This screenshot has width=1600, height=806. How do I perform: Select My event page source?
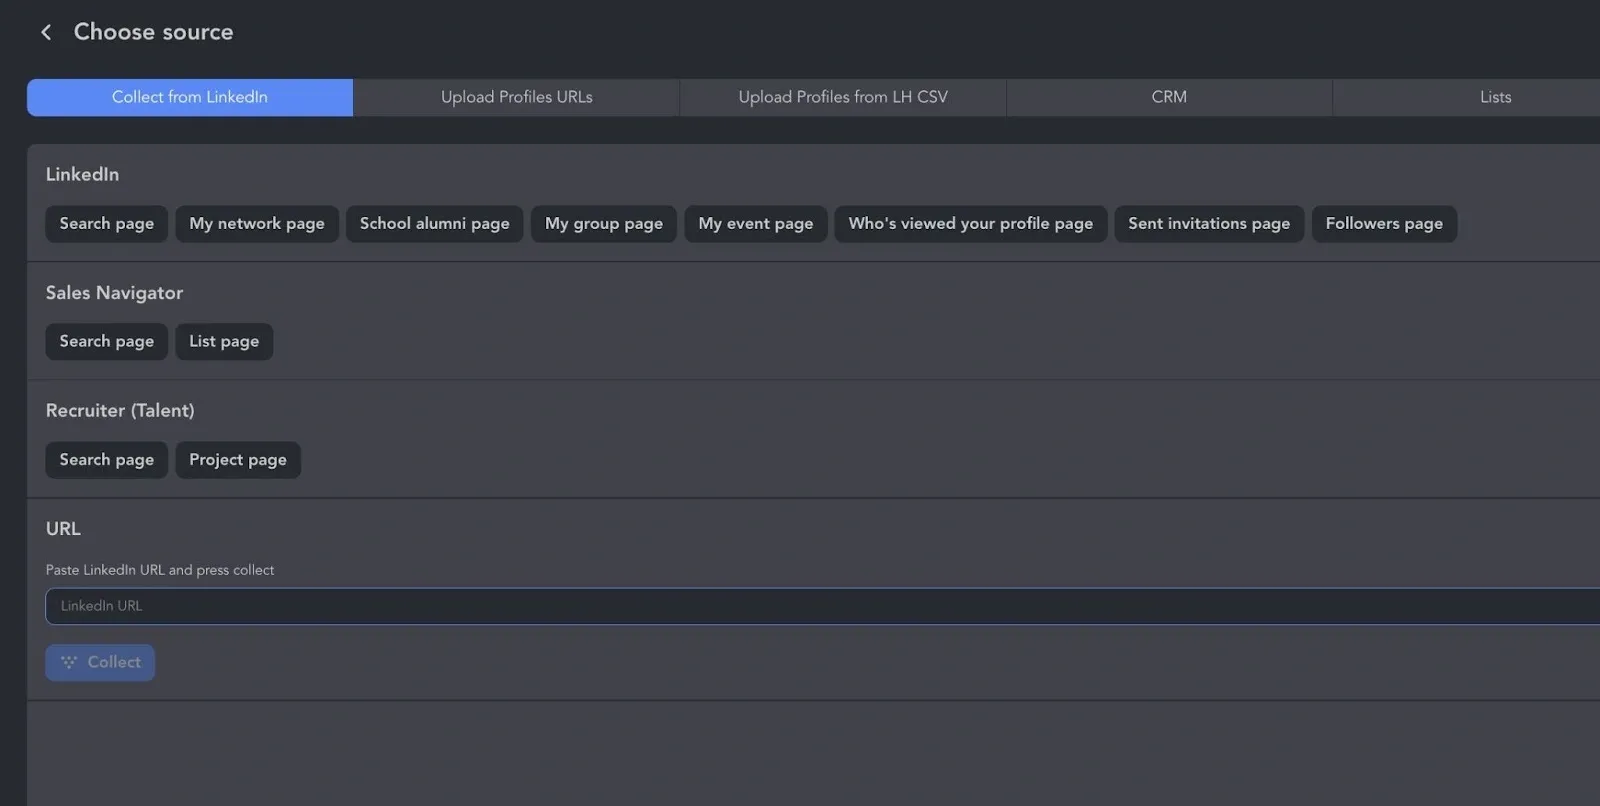coord(756,223)
